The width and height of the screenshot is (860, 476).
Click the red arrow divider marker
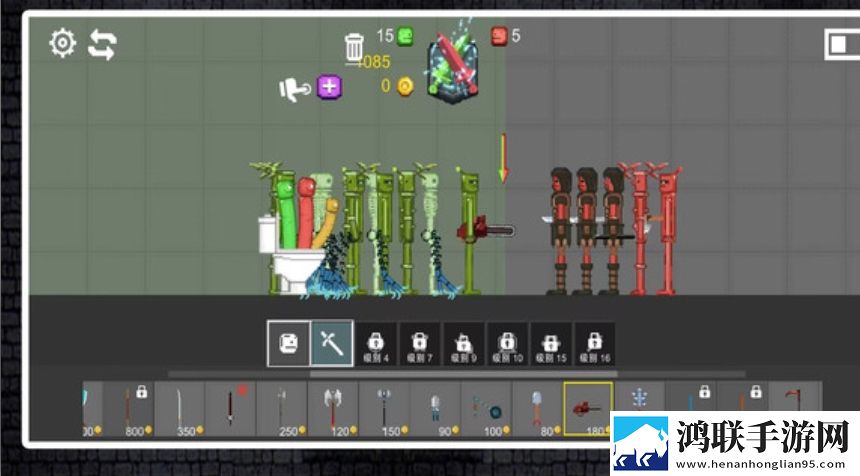pyautogui.click(x=503, y=158)
